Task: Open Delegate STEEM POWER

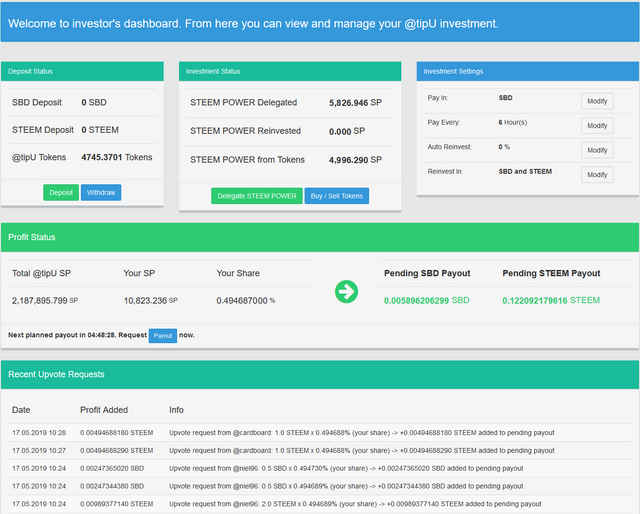Action: point(257,196)
